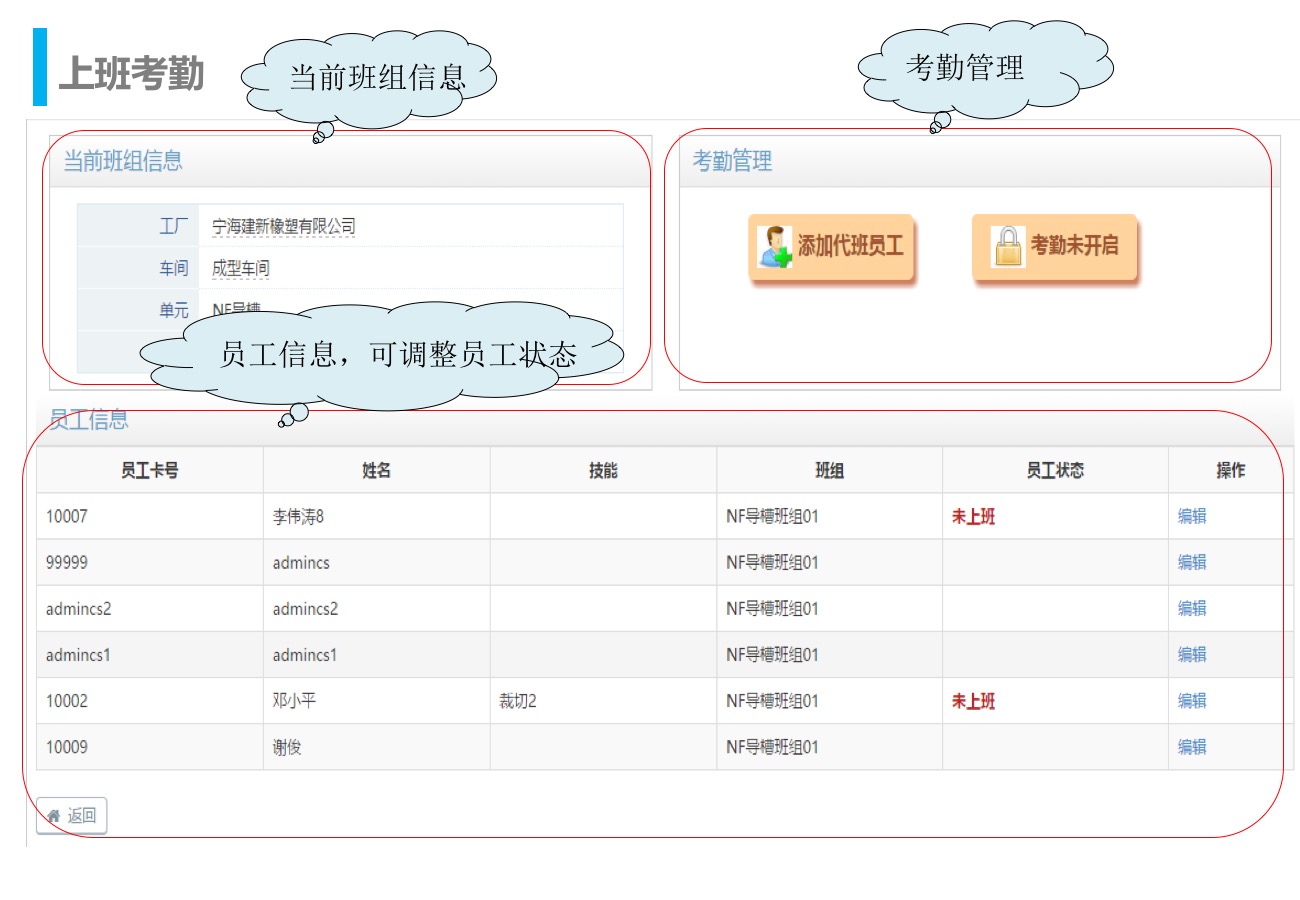Sort by the 姓名 column header
The width and height of the screenshot is (1300, 900).
376,470
